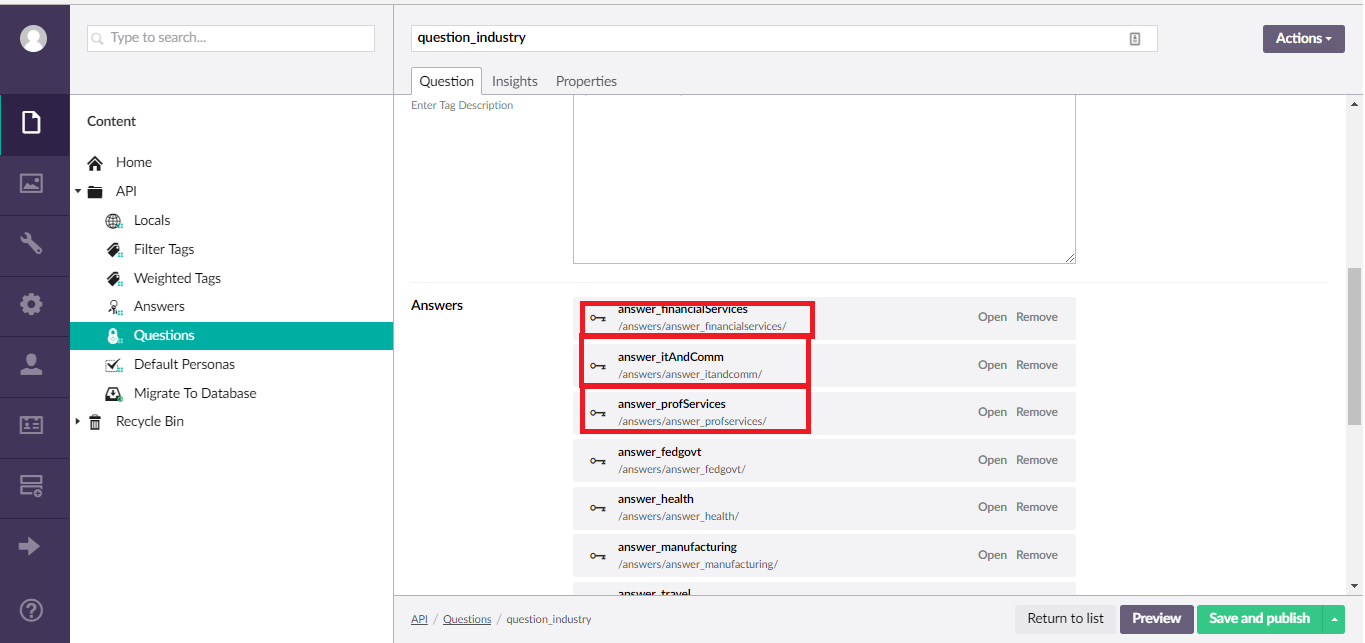Select Home in content tree
The height and width of the screenshot is (643, 1365).
[x=134, y=162]
